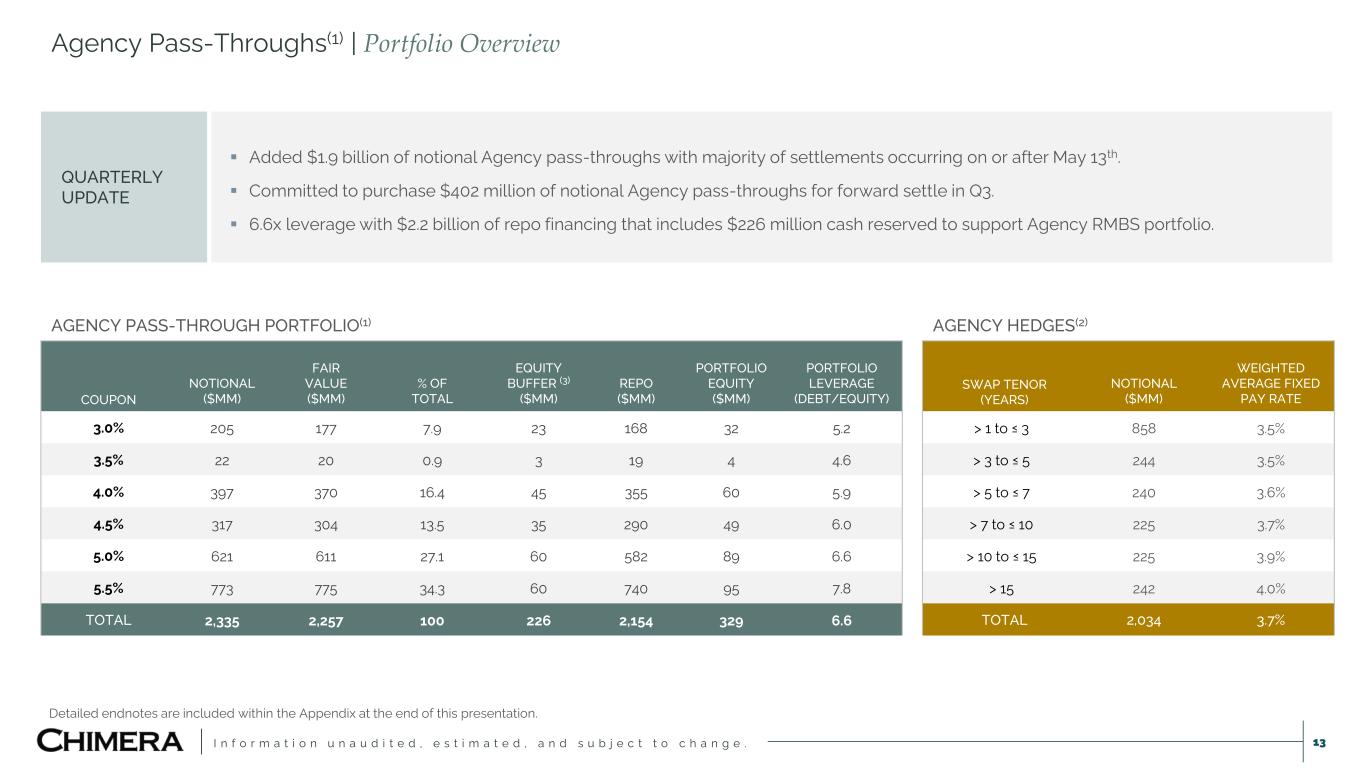Click the total notional value 2,335
This screenshot has height=768, width=1365.
(221, 620)
